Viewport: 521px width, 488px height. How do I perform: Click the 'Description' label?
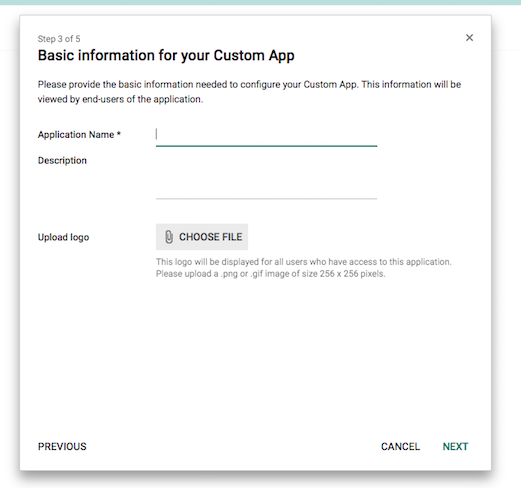62,161
